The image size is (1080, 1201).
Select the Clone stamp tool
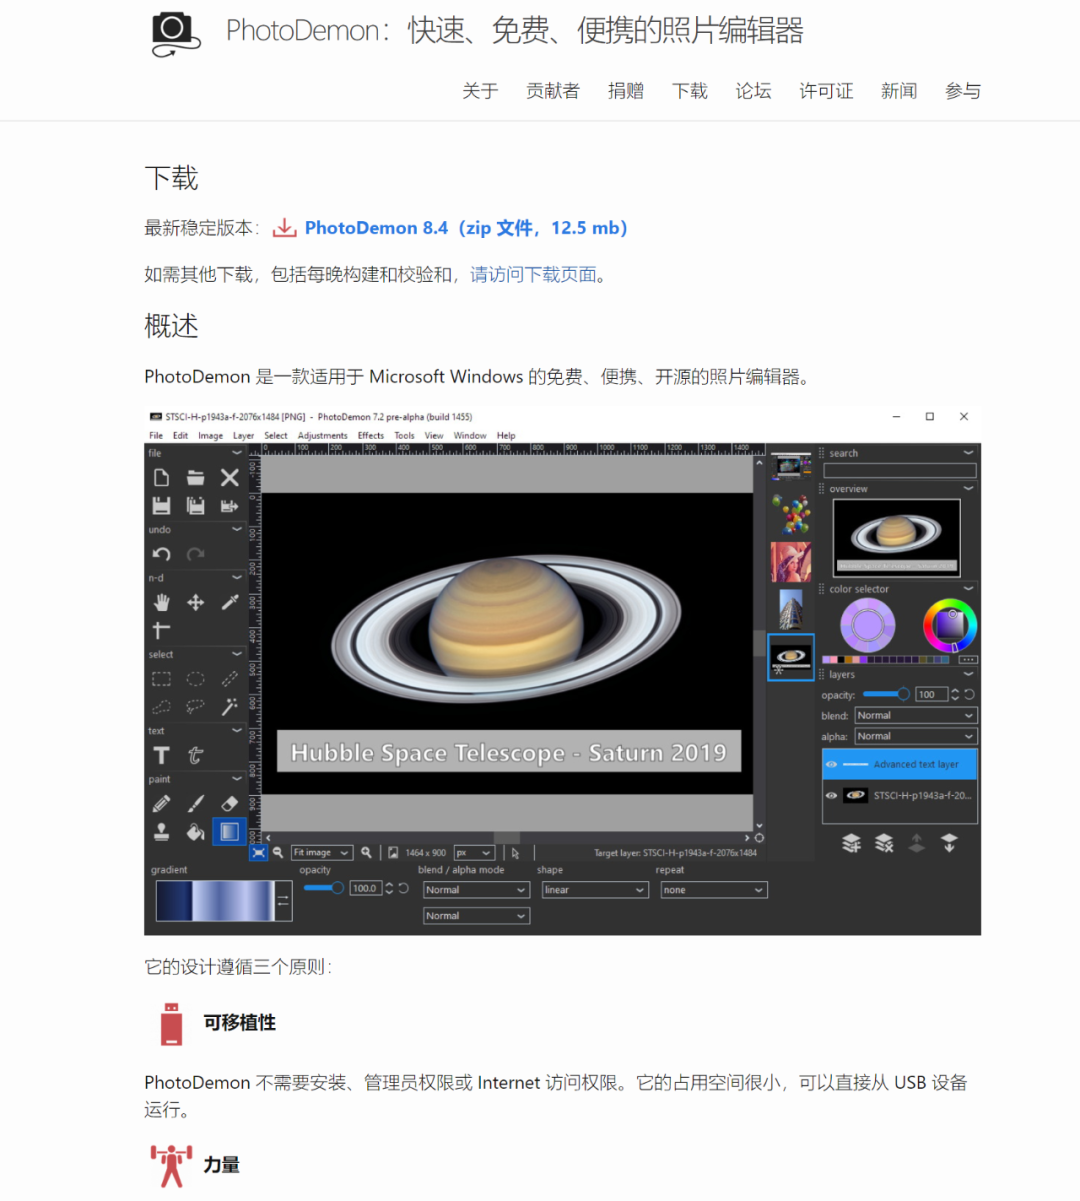point(161,831)
